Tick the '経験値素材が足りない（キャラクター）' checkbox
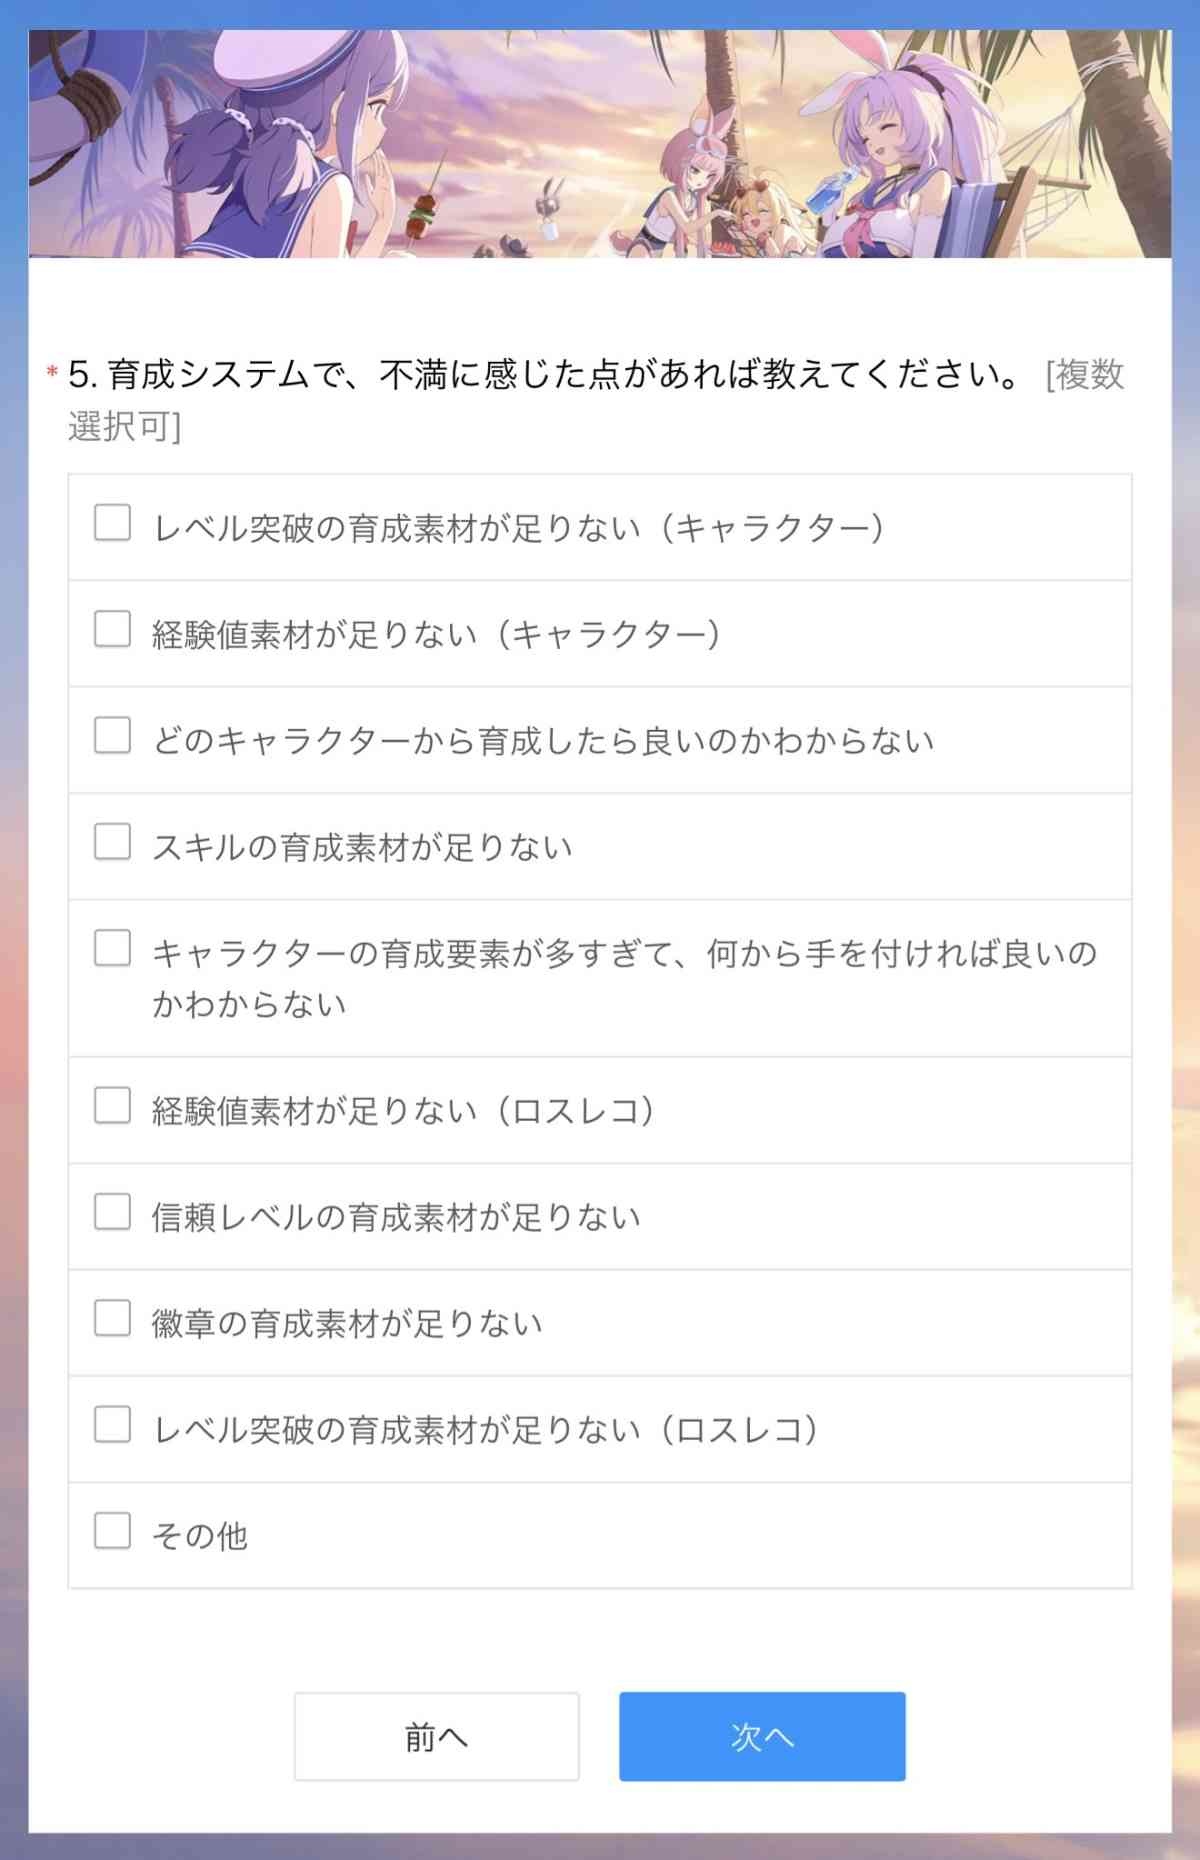This screenshot has height=1860, width=1200. tap(112, 630)
